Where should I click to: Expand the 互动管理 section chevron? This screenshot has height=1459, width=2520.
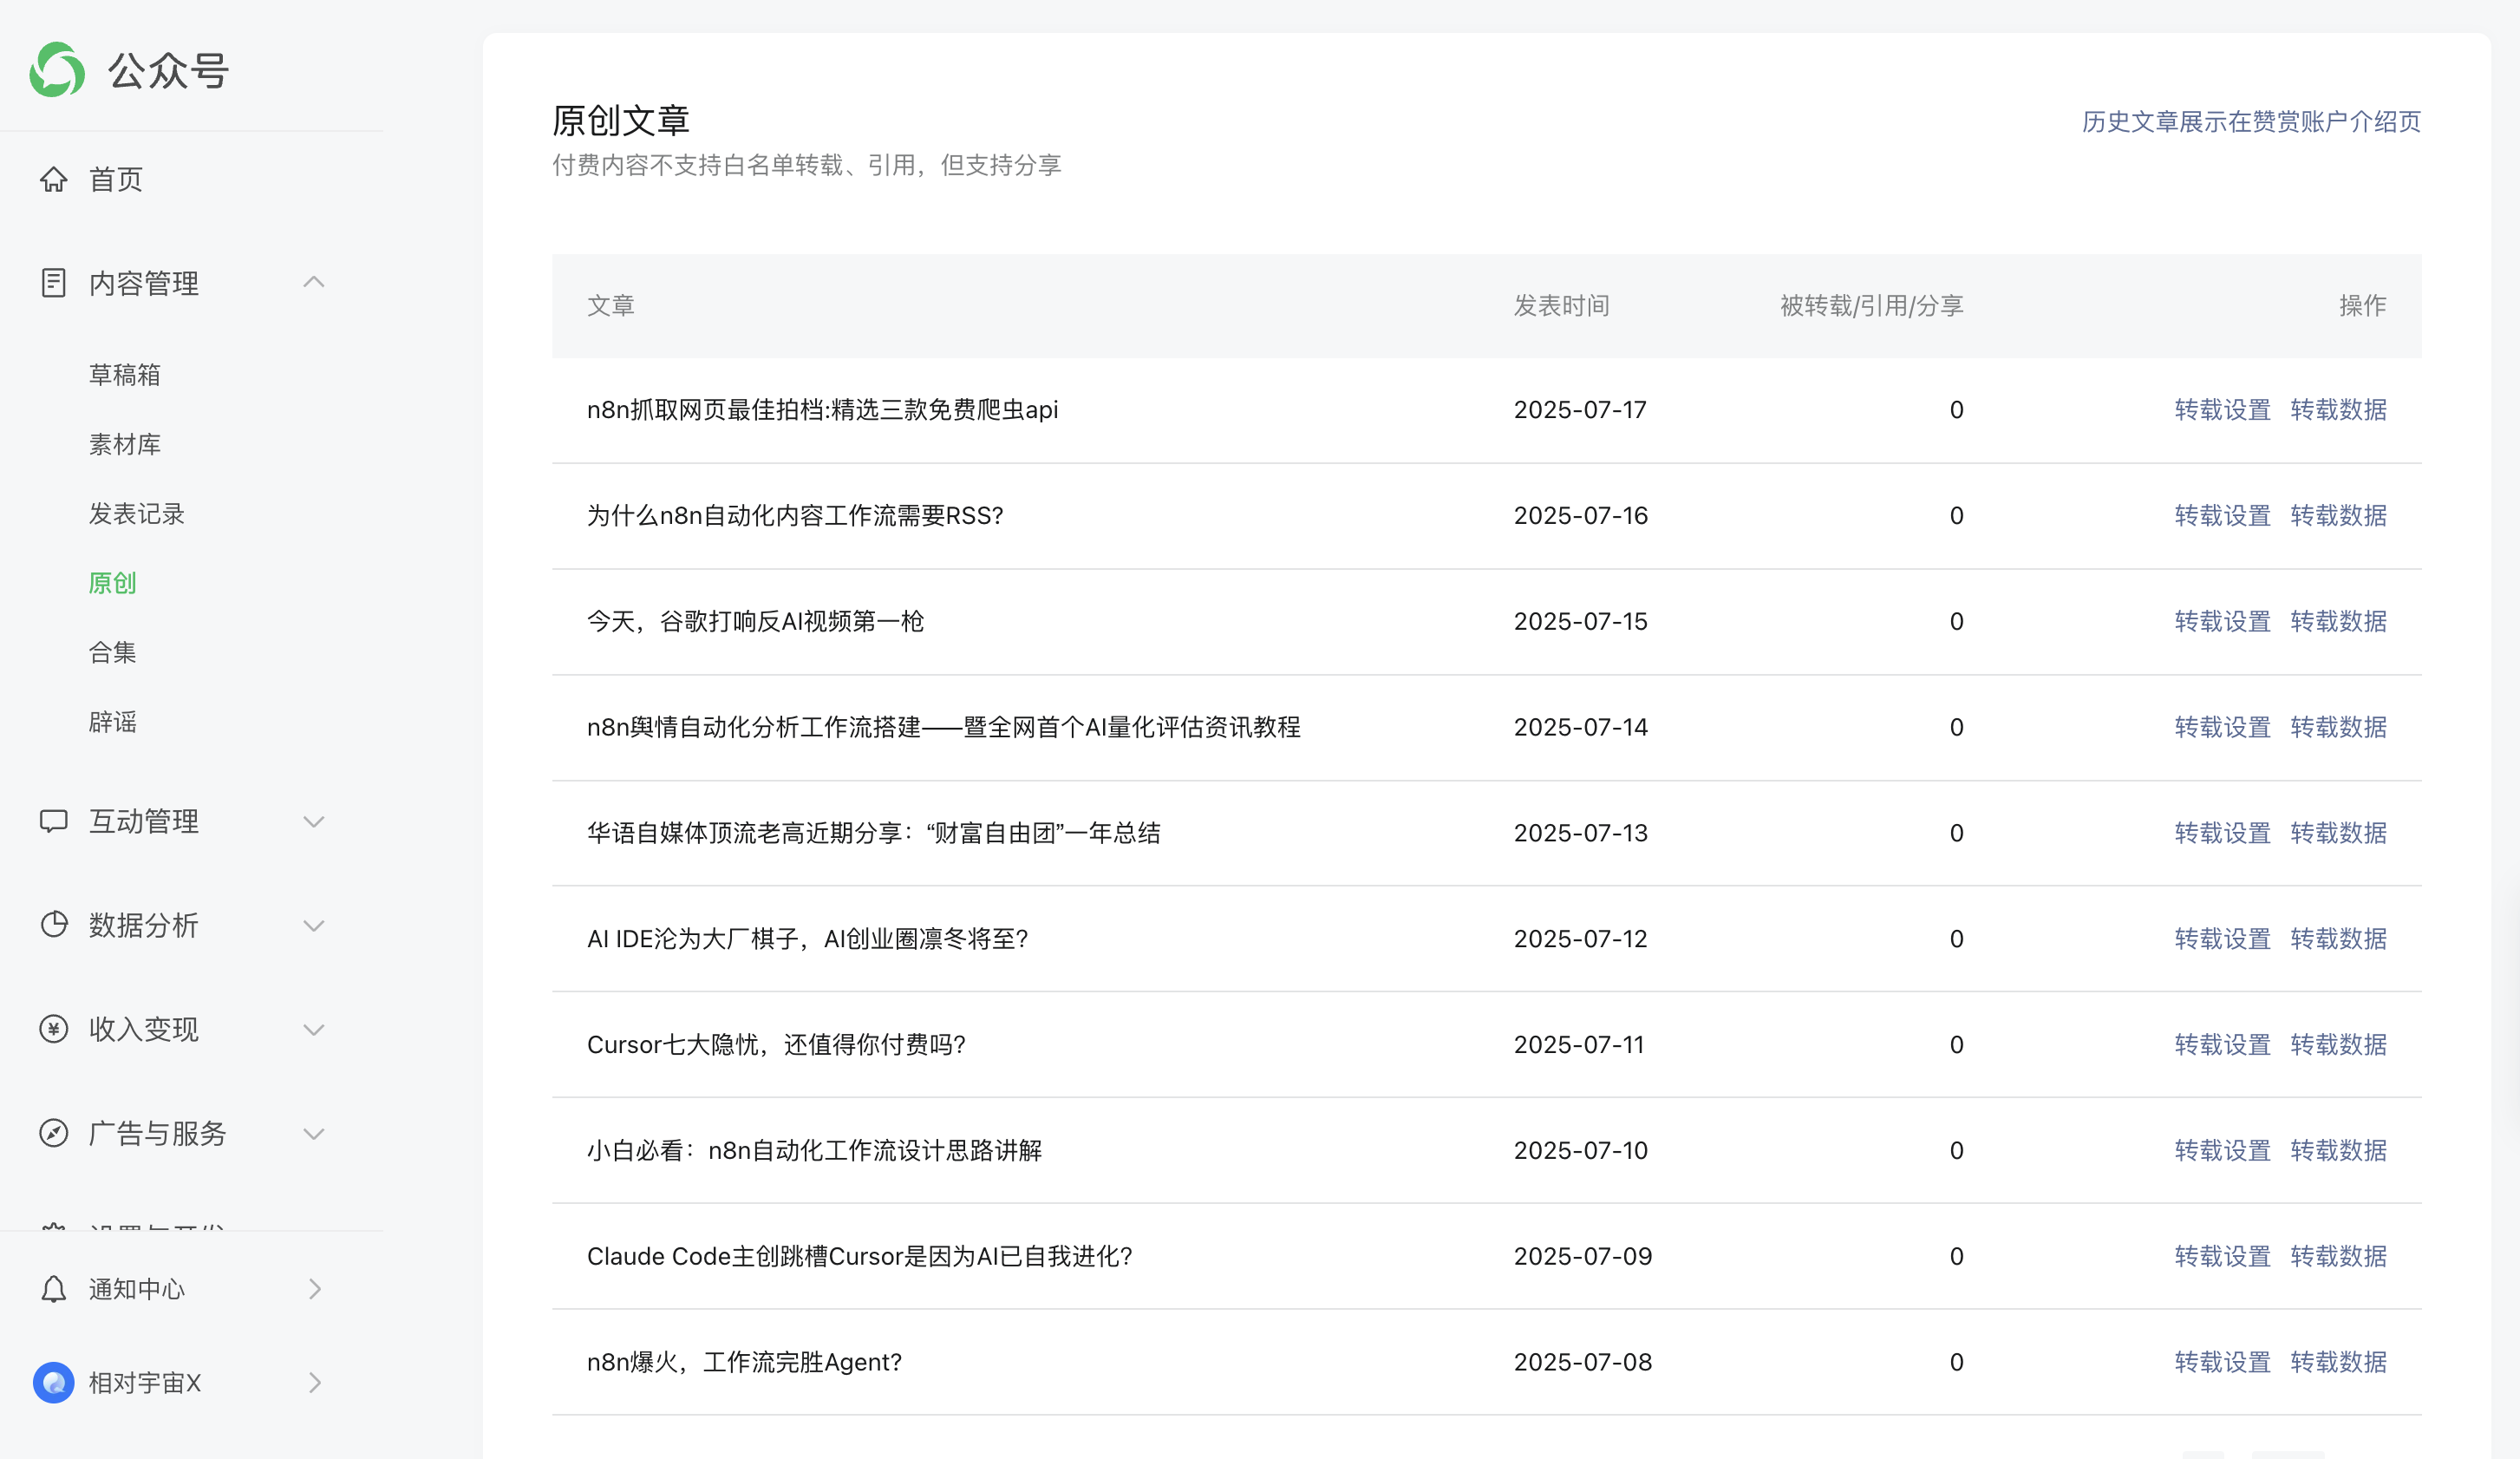[314, 821]
